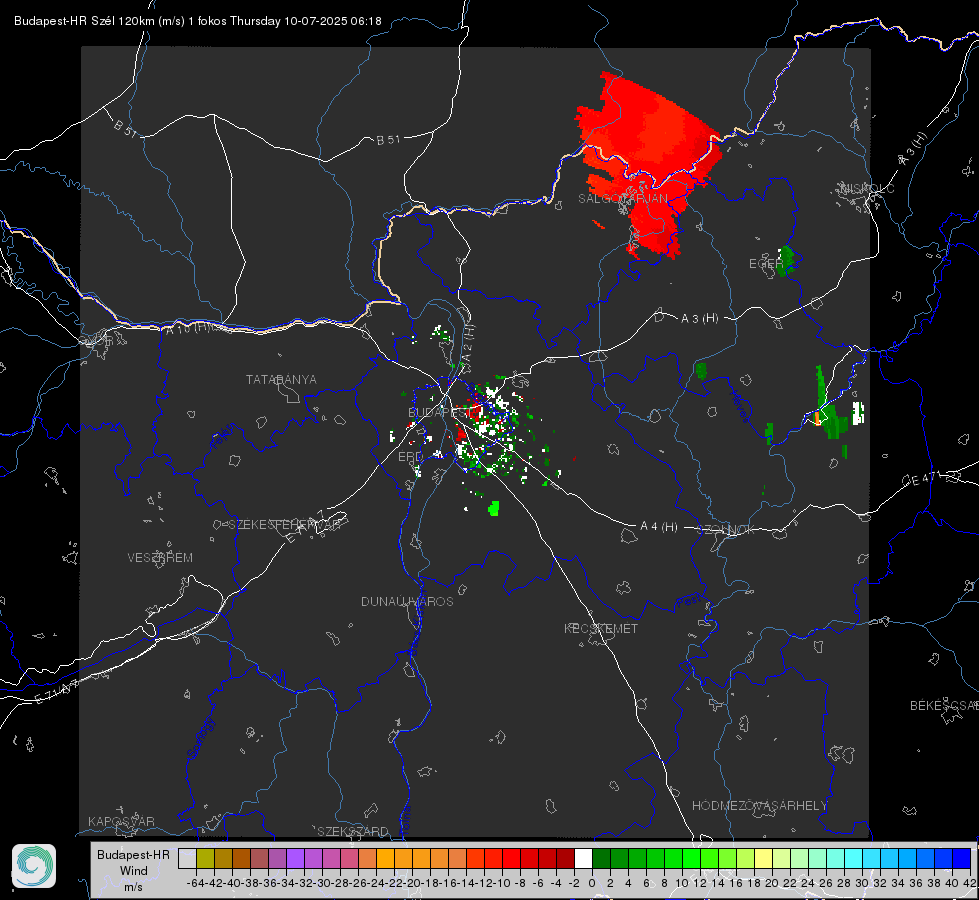Viewport: 979px width, 900px height.
Task: Click the Budapest-HR Wind m/s legend label
Action: point(134,870)
